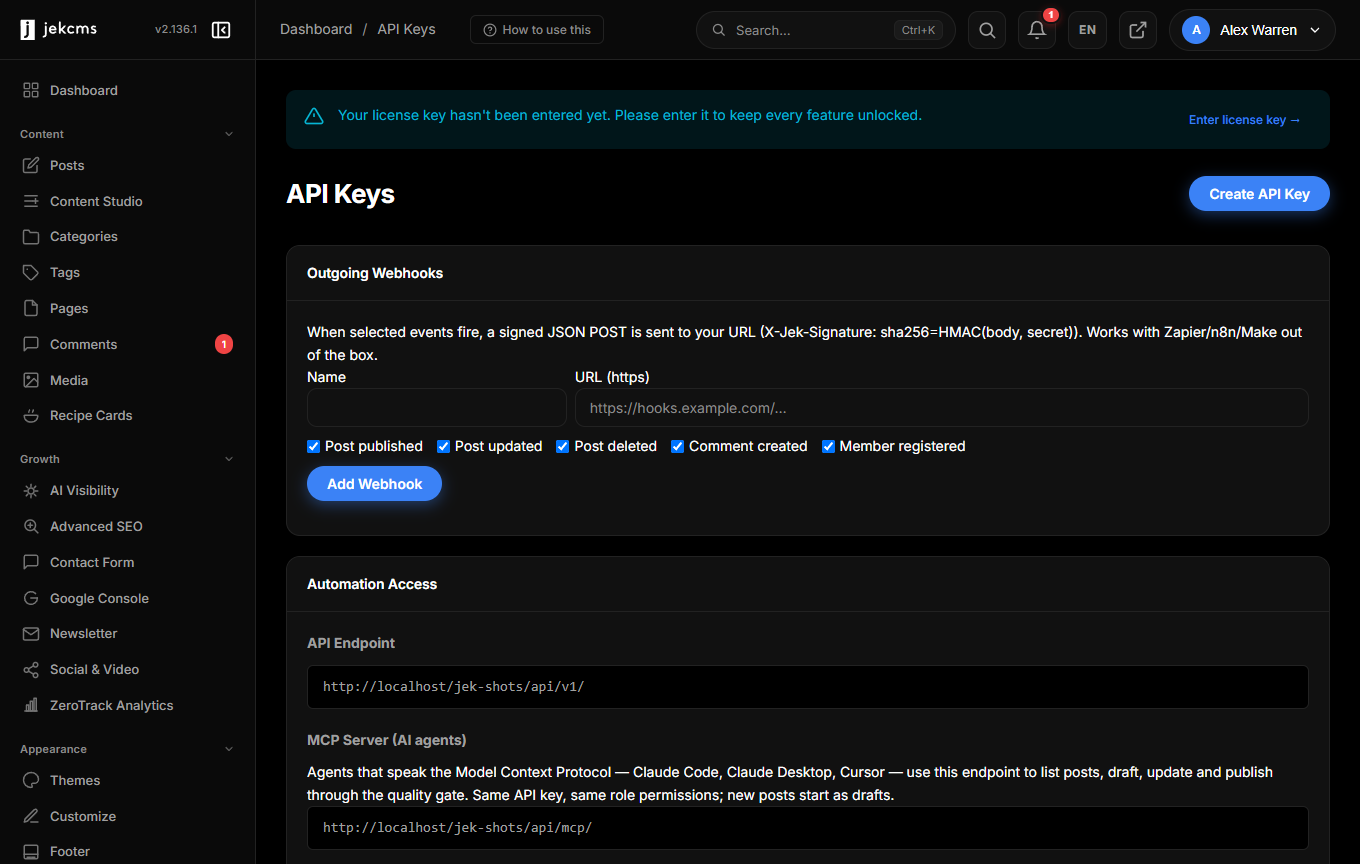Image resolution: width=1360 pixels, height=864 pixels.
Task: Open the Alex Warren user menu dropdown
Action: pos(1252,30)
